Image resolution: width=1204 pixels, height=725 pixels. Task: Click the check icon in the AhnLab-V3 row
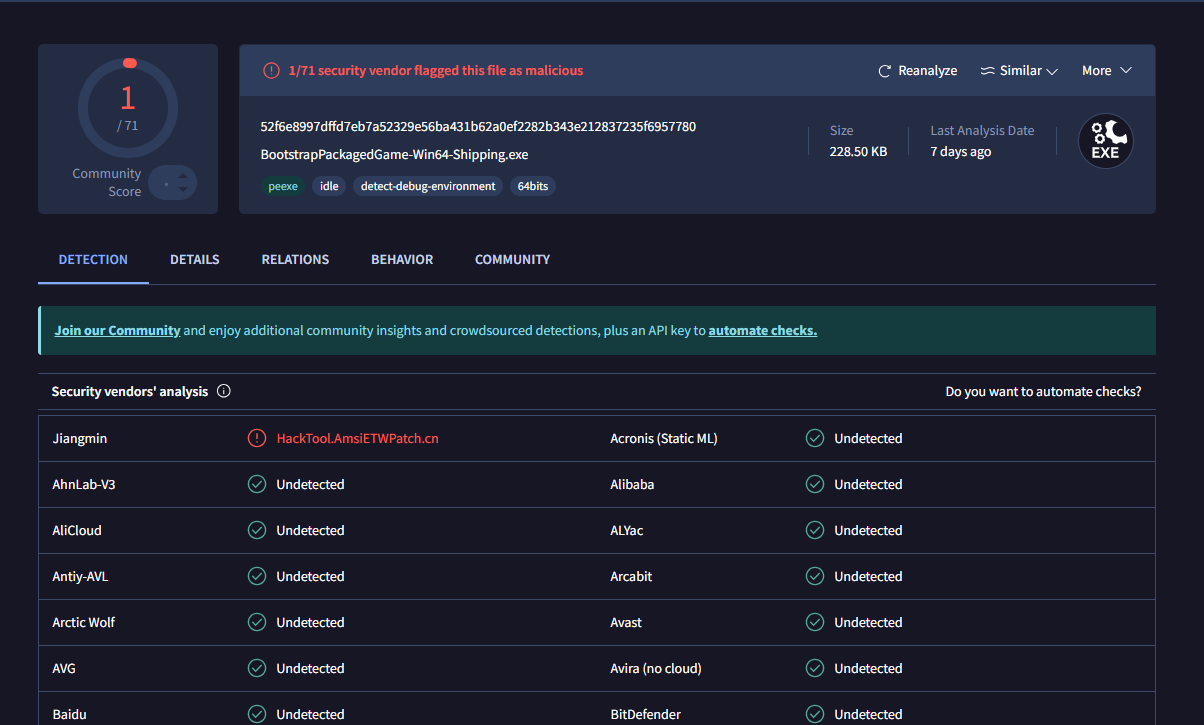pyautogui.click(x=257, y=484)
